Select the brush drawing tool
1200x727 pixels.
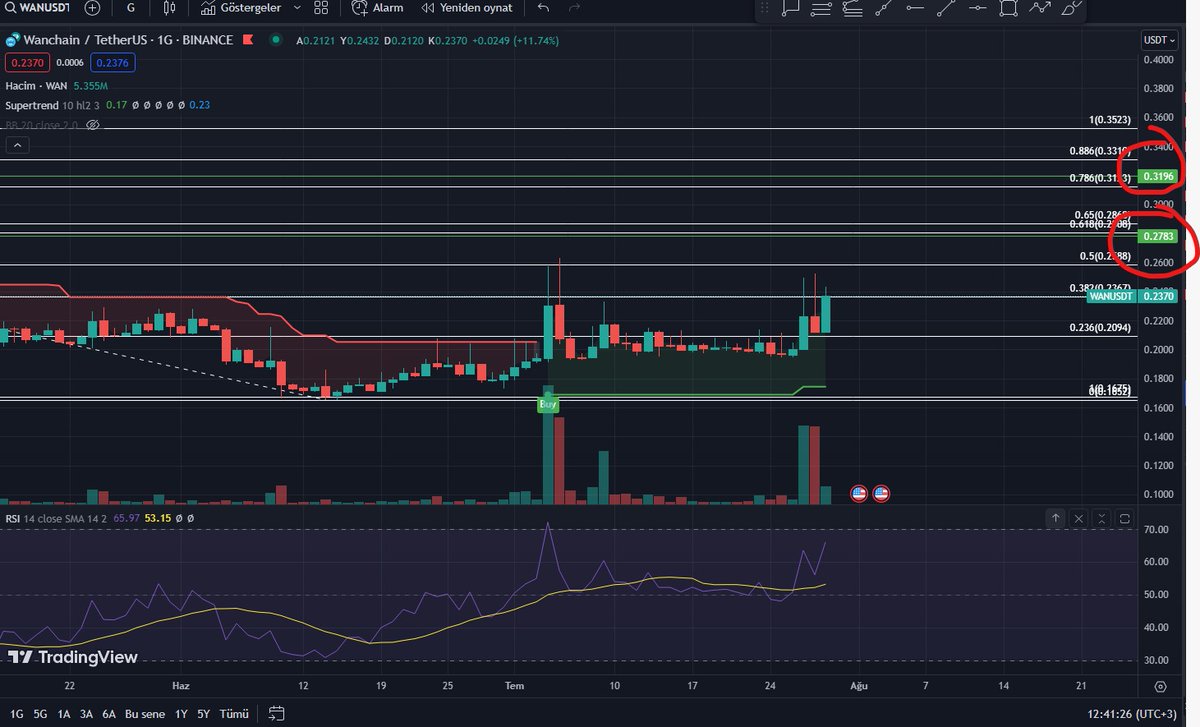click(x=1071, y=8)
